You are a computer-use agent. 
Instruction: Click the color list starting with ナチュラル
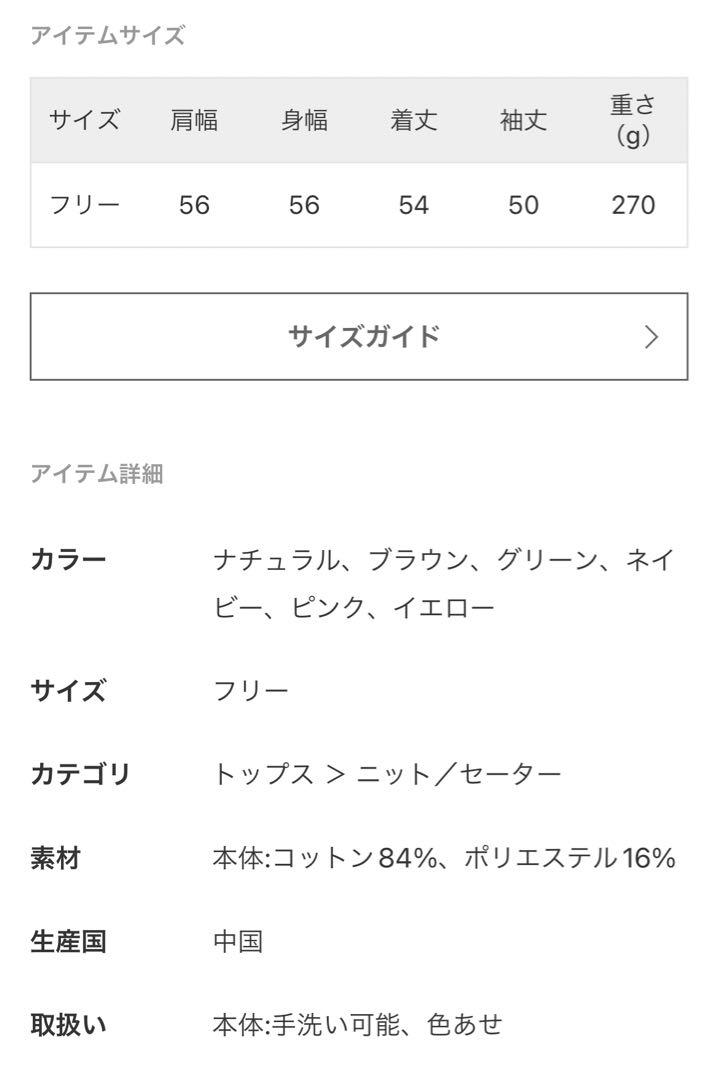click(444, 583)
